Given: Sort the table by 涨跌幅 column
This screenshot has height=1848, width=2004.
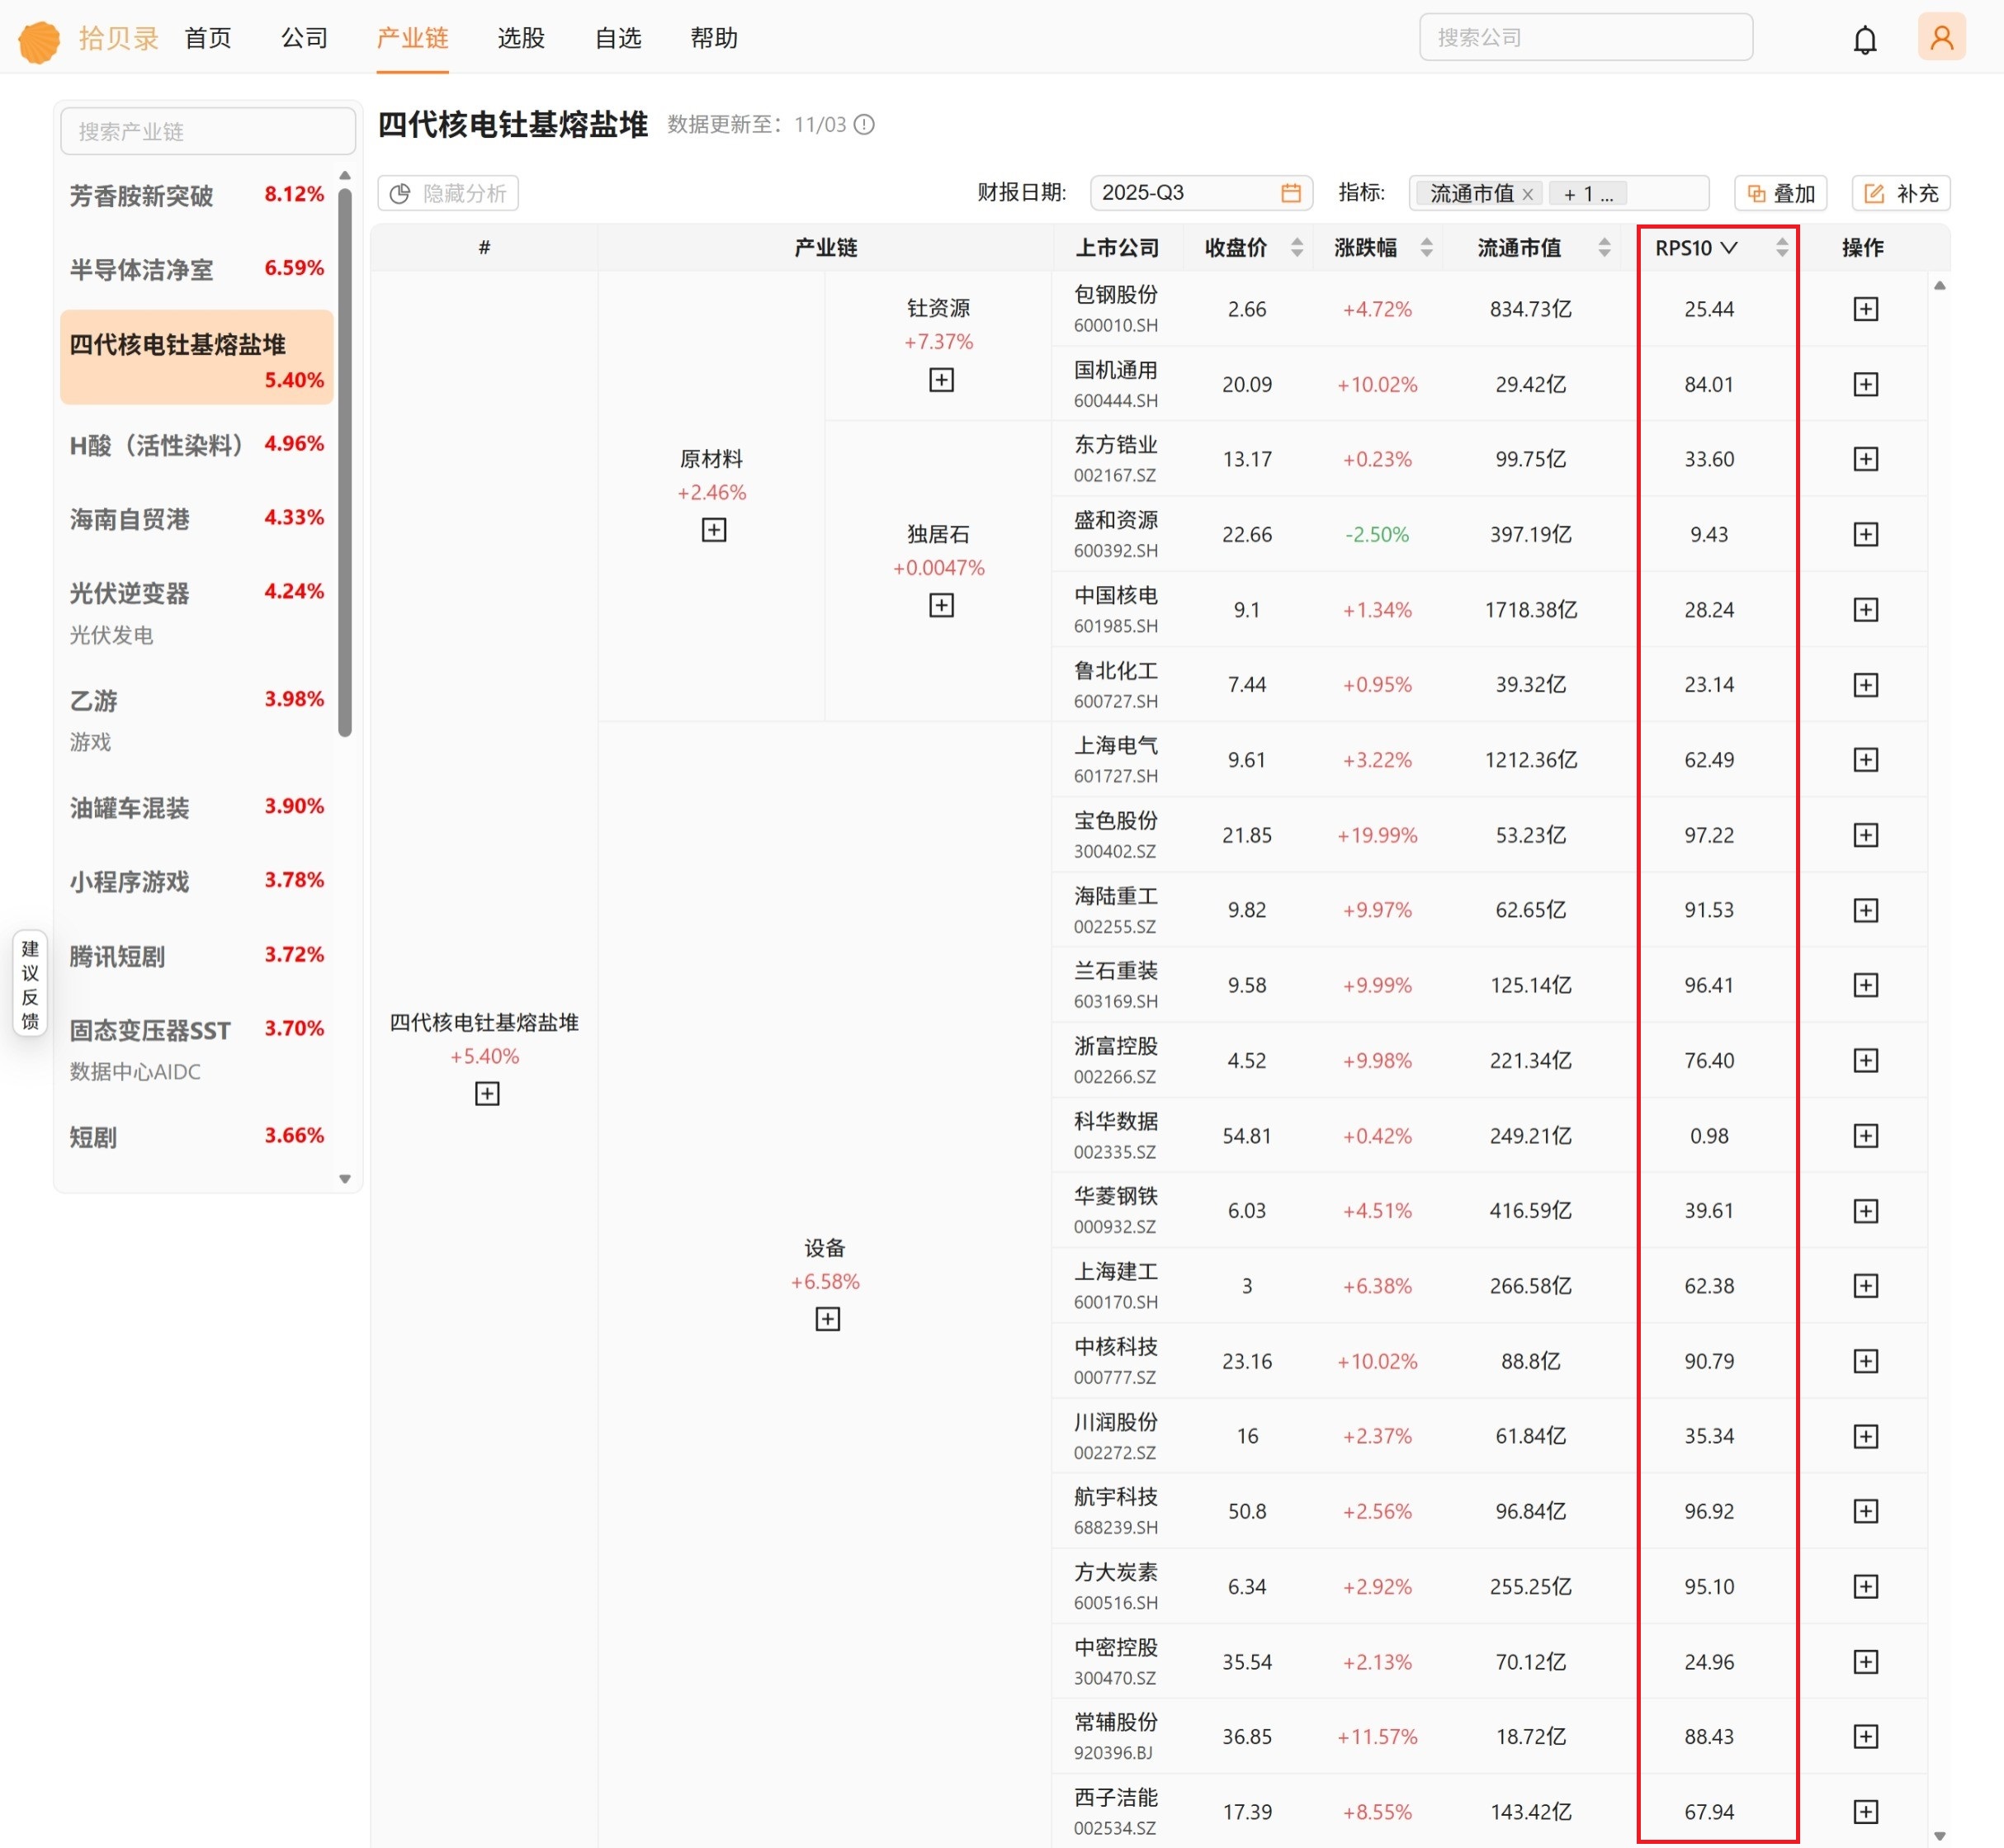Looking at the screenshot, I should (1426, 248).
